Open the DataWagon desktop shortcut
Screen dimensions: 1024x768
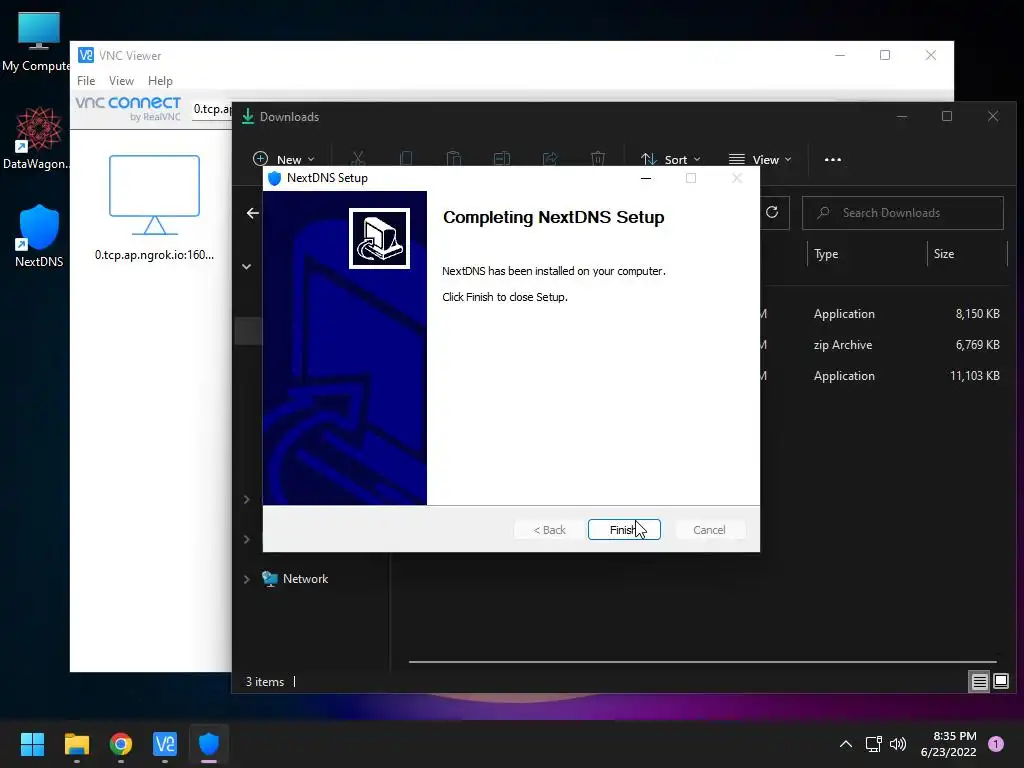click(x=38, y=139)
